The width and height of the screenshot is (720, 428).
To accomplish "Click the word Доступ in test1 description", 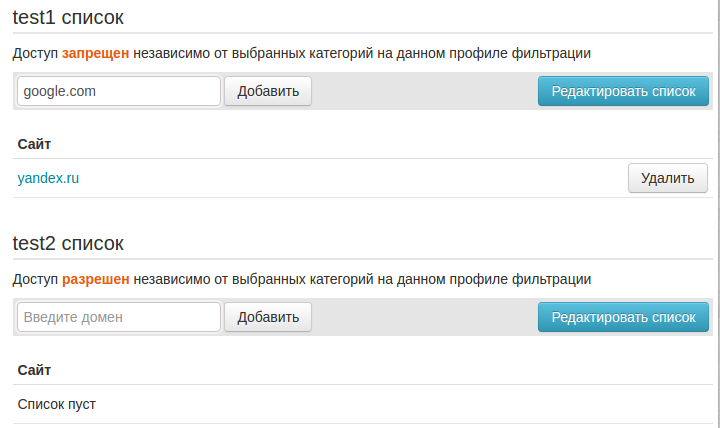I will pyautogui.click(x=35, y=53).
